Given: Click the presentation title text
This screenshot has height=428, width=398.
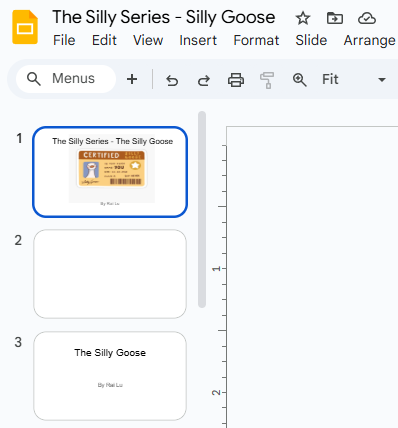Looking at the screenshot, I should [x=164, y=17].
